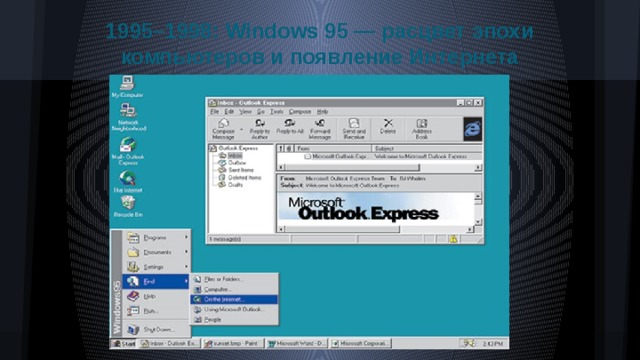The height and width of the screenshot is (360, 640).
Task: Open the Recycle Bin icon
Action: (x=128, y=206)
